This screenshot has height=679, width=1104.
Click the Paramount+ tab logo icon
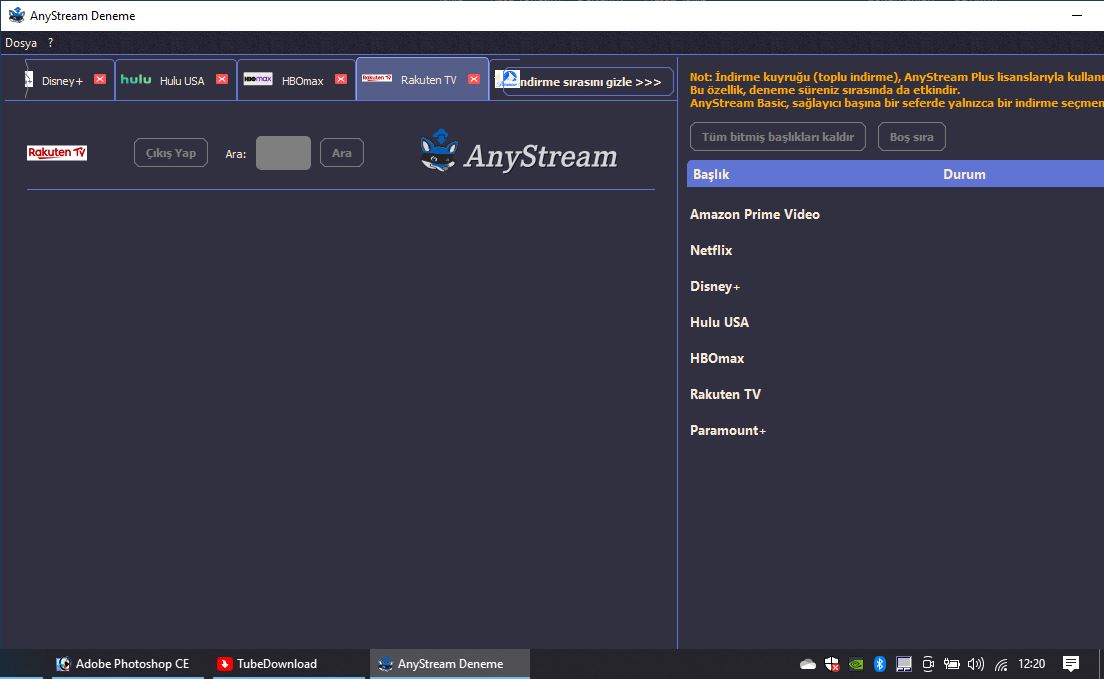click(x=506, y=78)
